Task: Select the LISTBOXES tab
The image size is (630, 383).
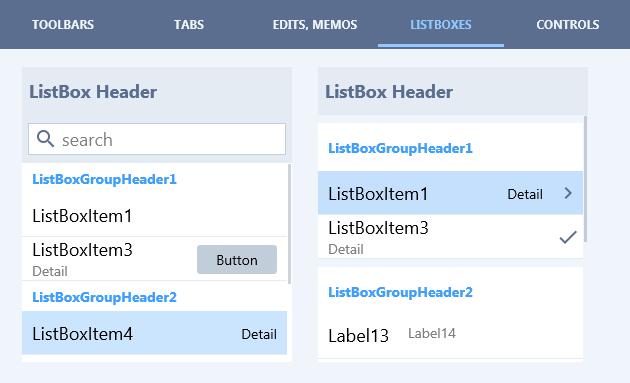Action: (441, 25)
